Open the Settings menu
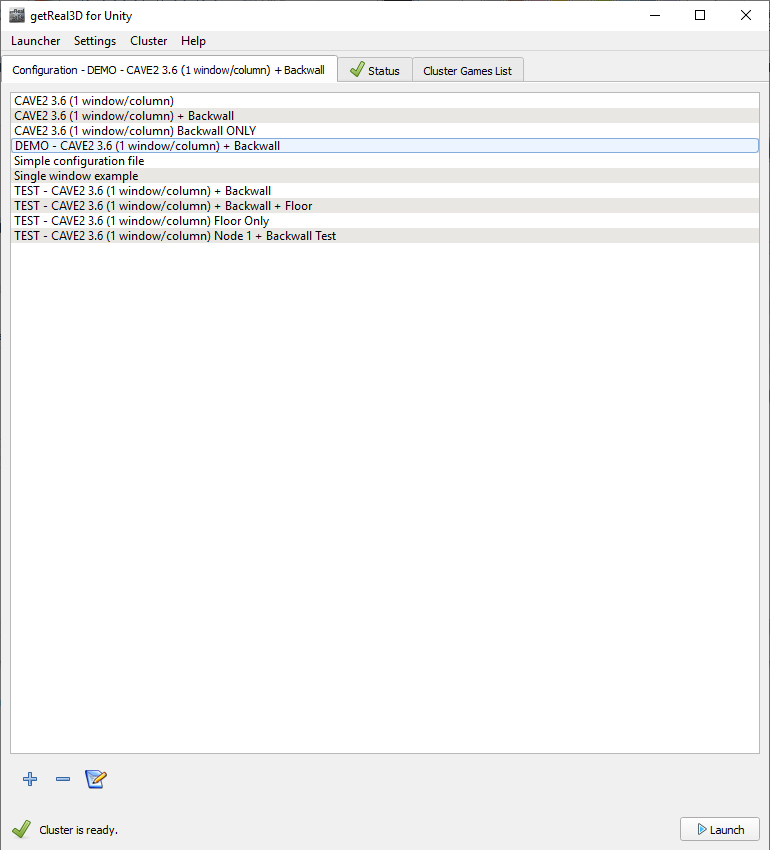 (x=95, y=41)
